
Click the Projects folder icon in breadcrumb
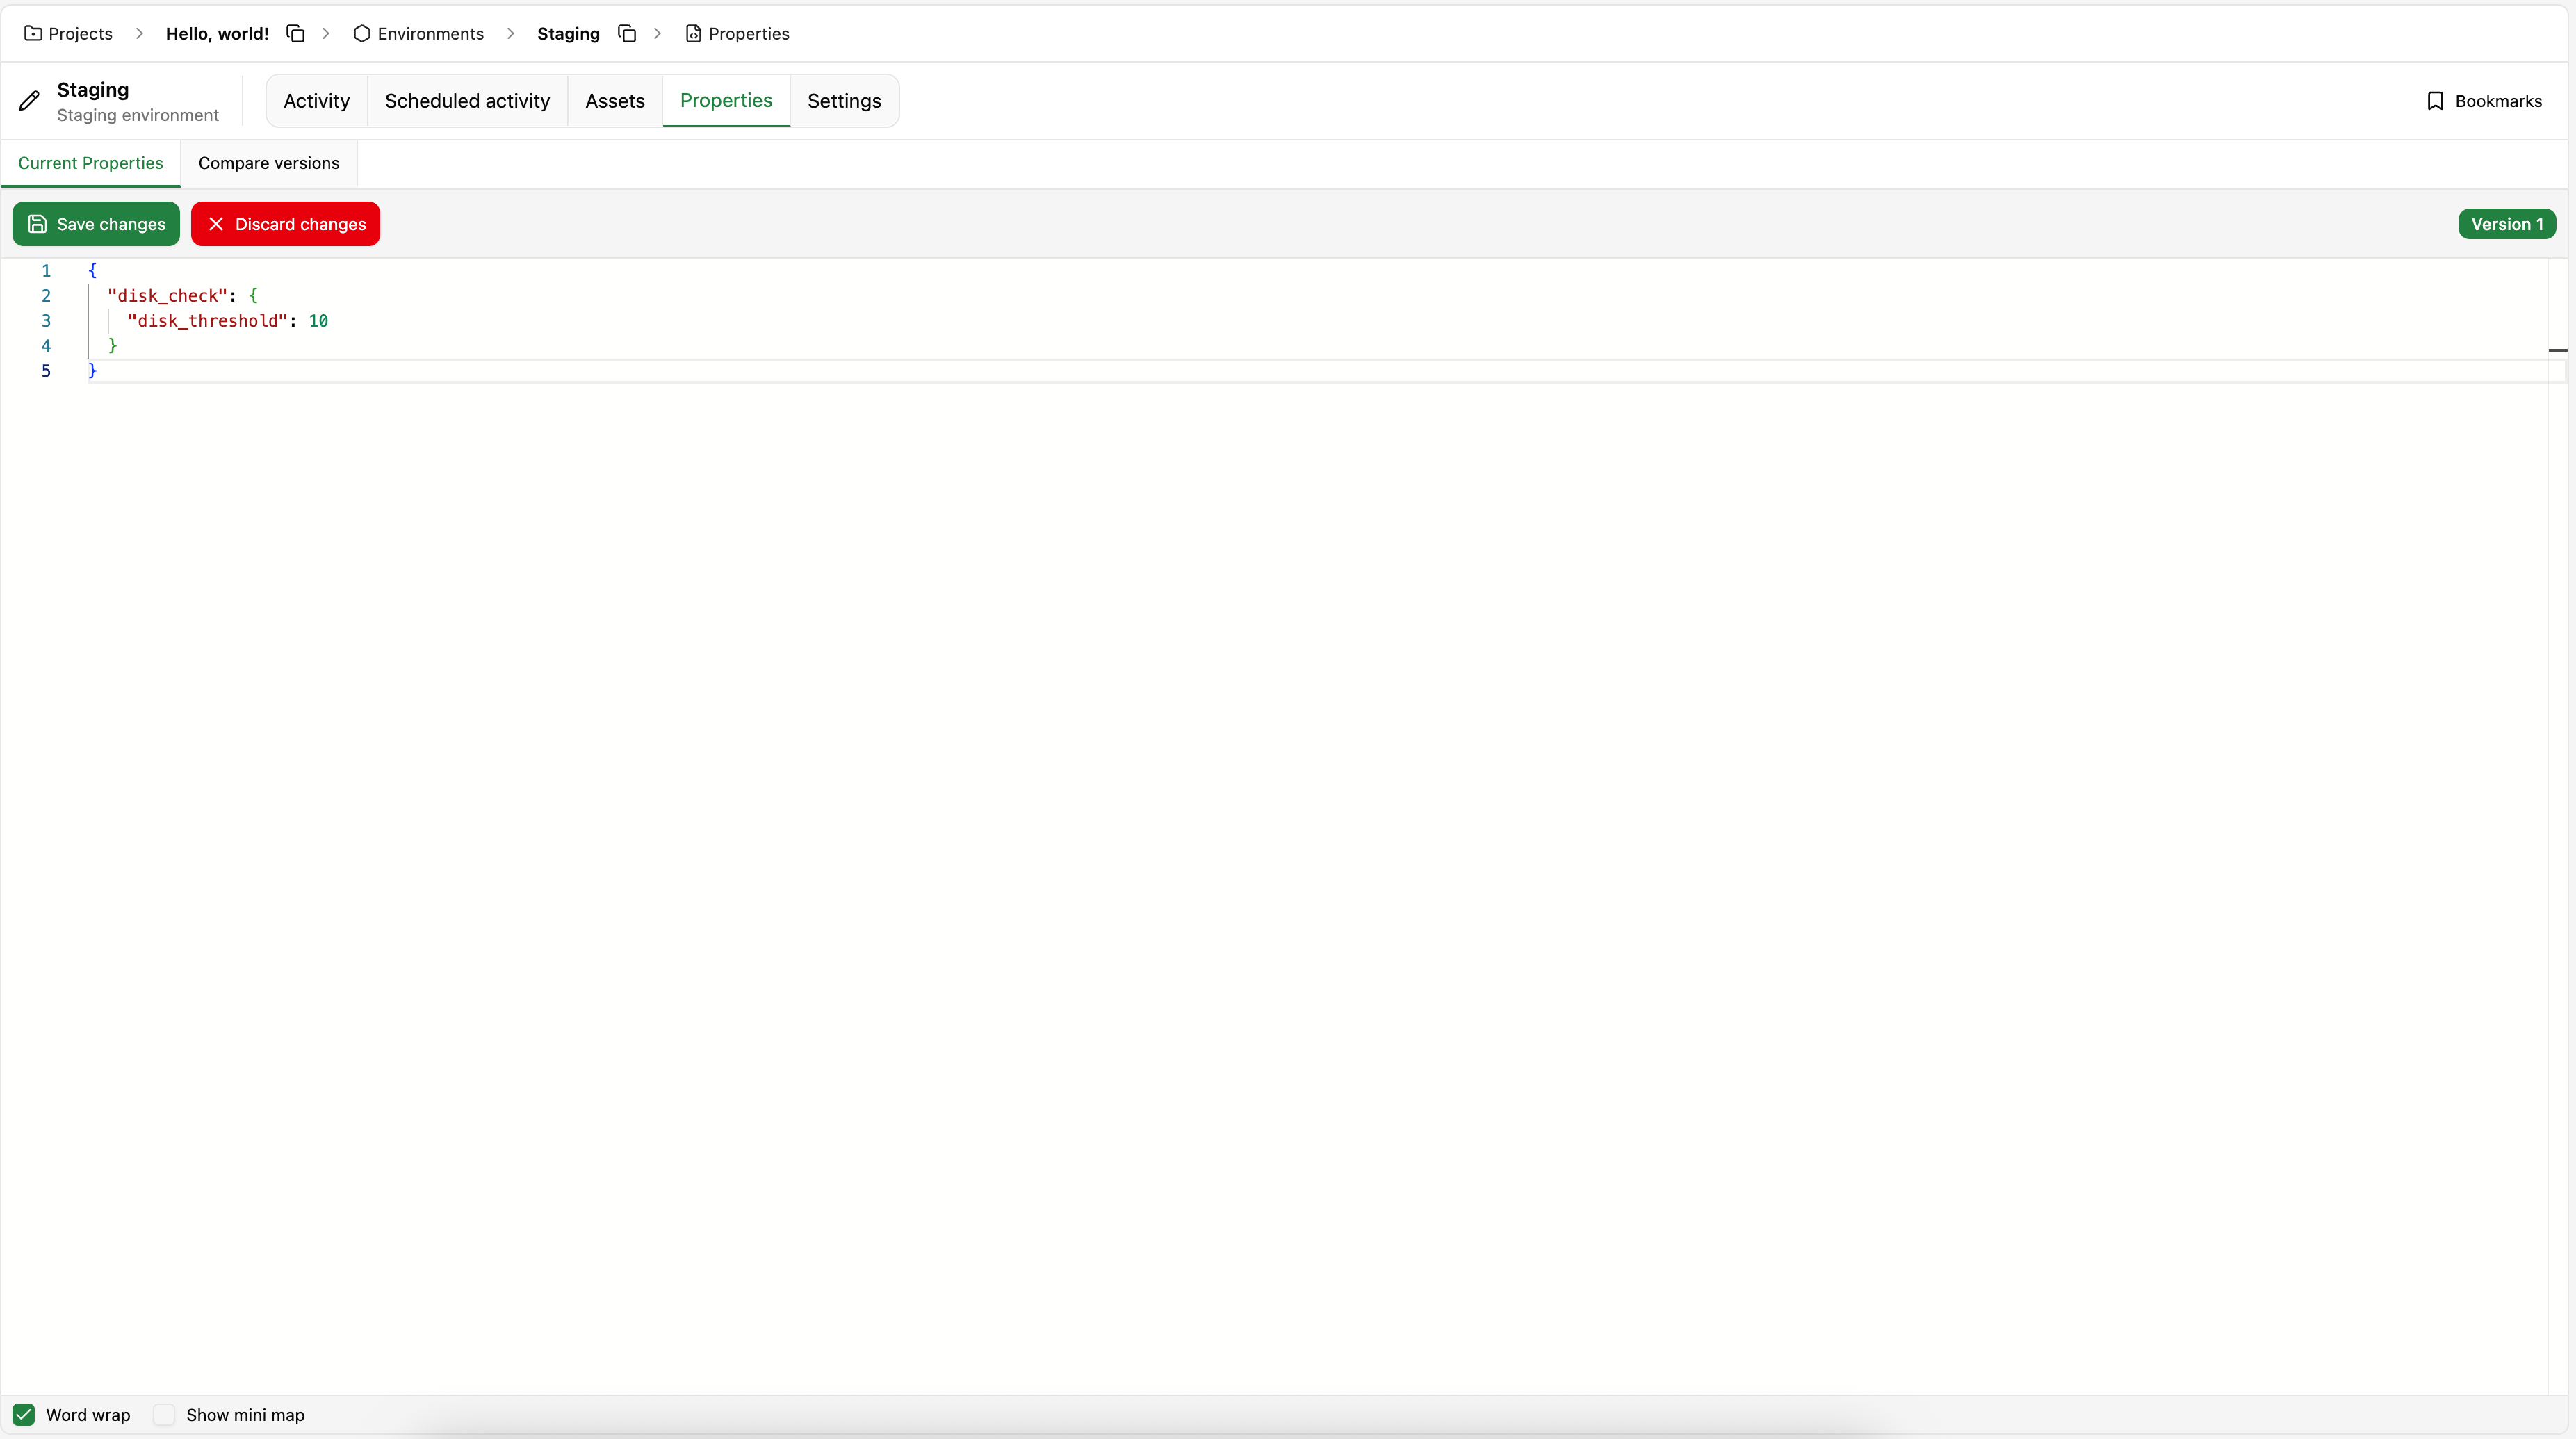[x=33, y=34]
